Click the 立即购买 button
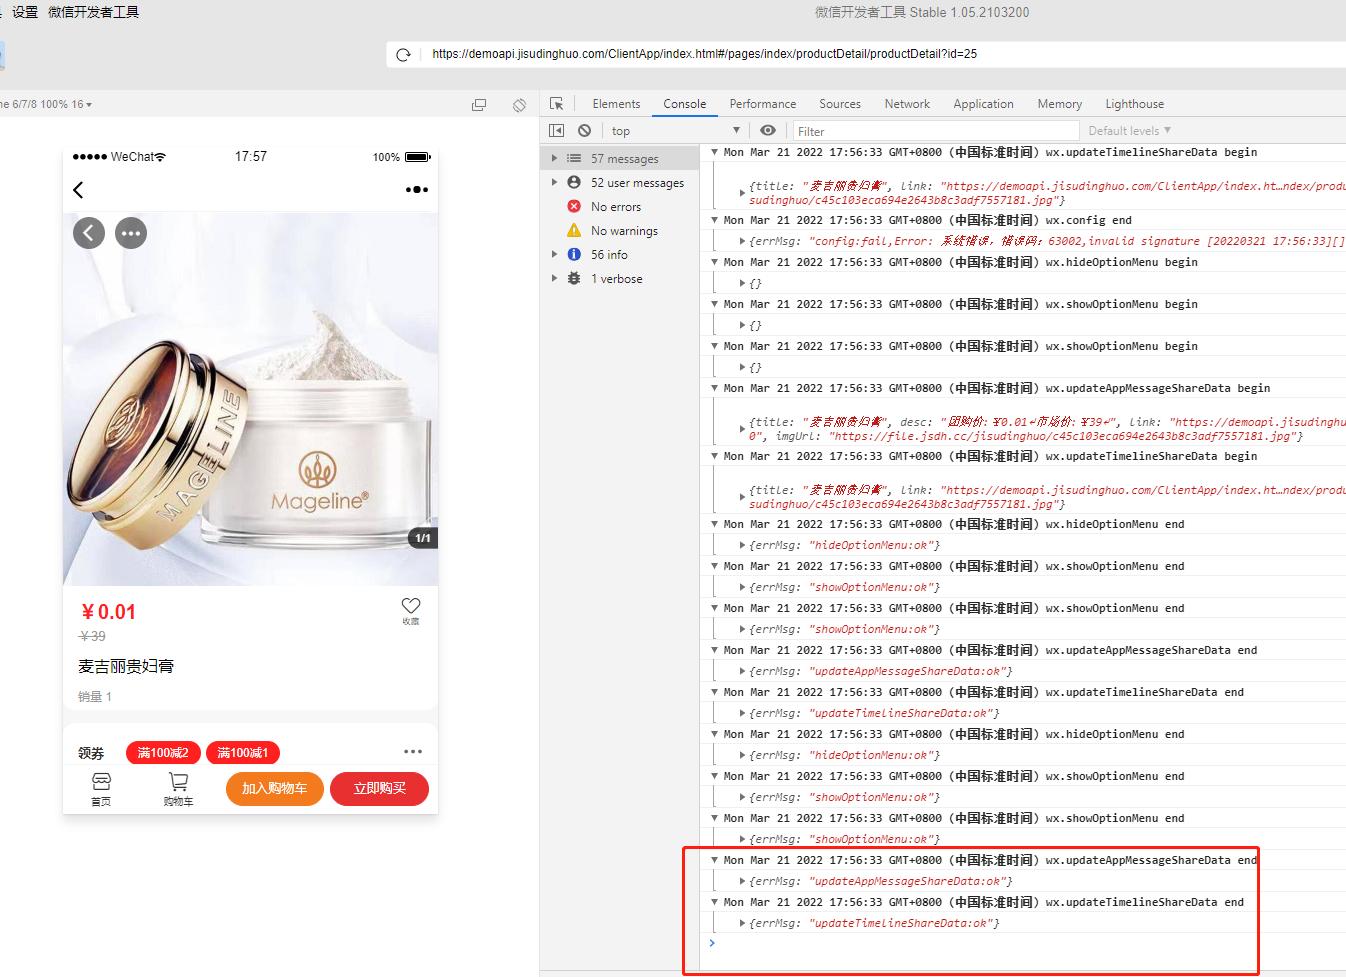The width and height of the screenshot is (1346, 977). [380, 789]
